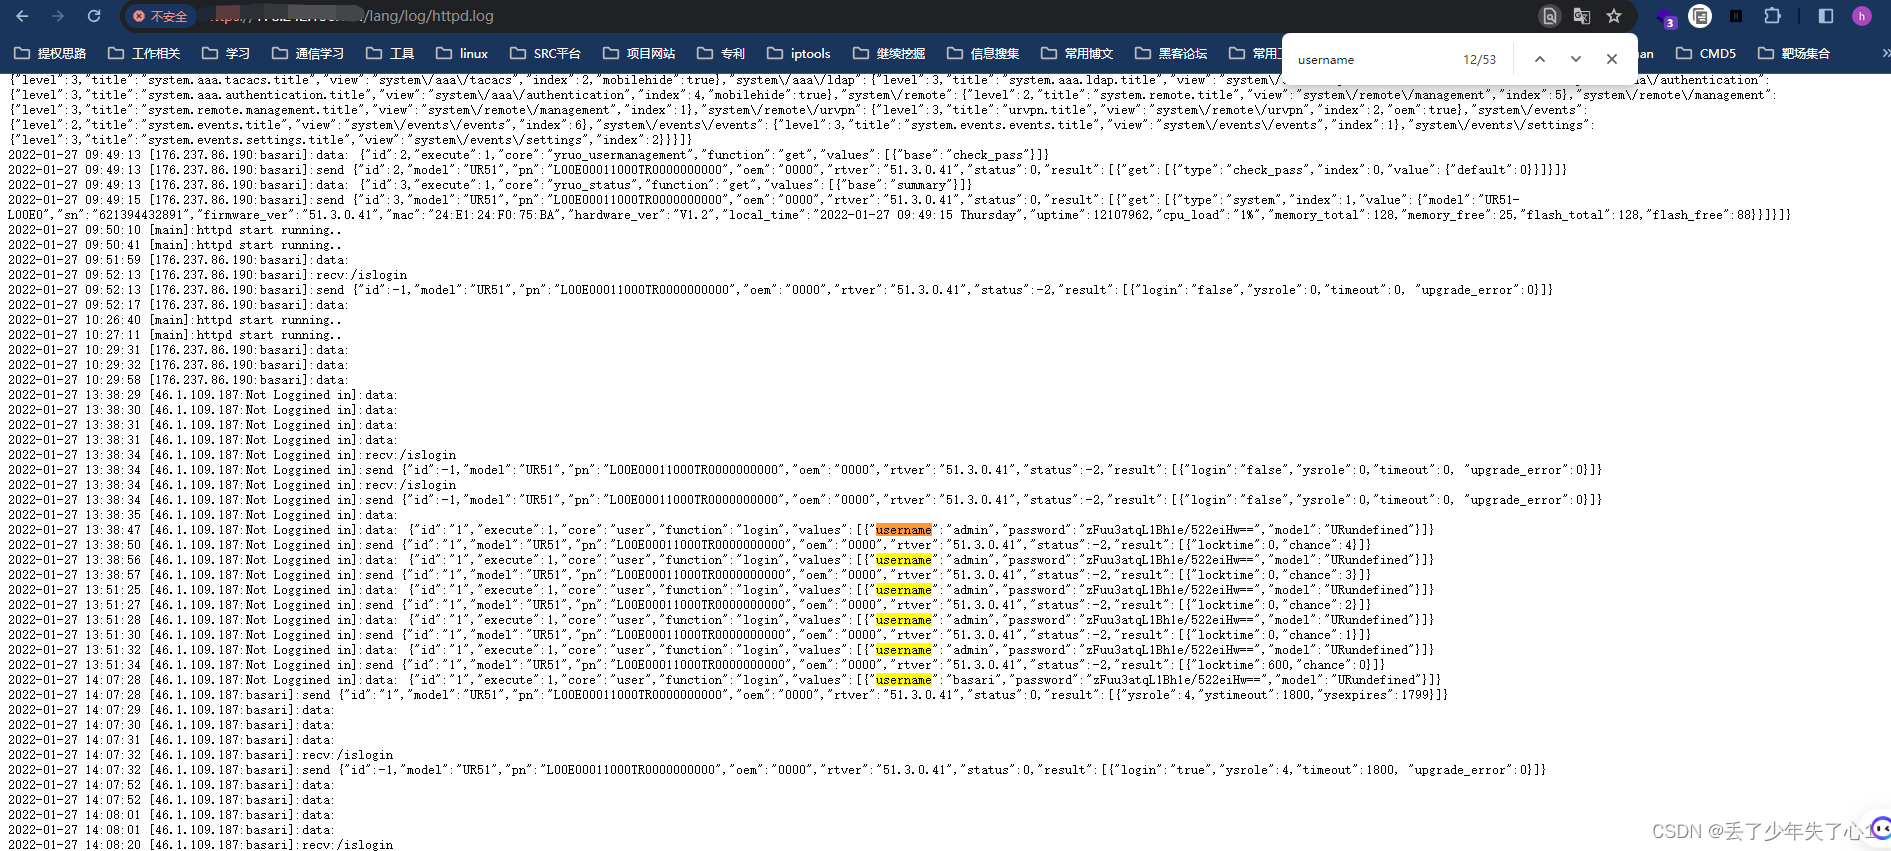Open the 继续挖掘 bookmark folder
This screenshot has height=851, width=1891.
tap(889, 53)
